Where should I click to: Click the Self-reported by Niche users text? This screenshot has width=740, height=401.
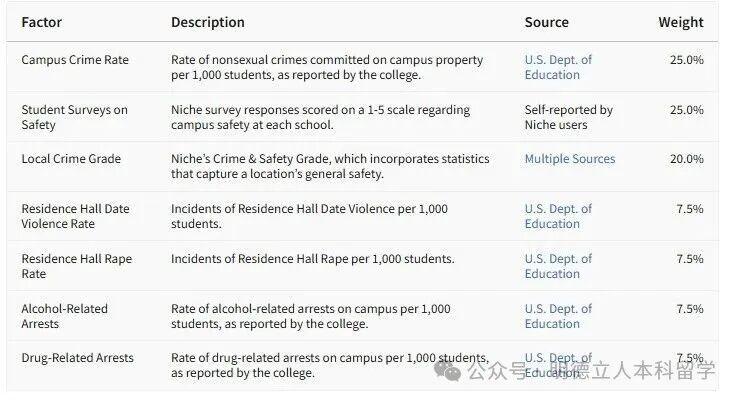[568, 117]
